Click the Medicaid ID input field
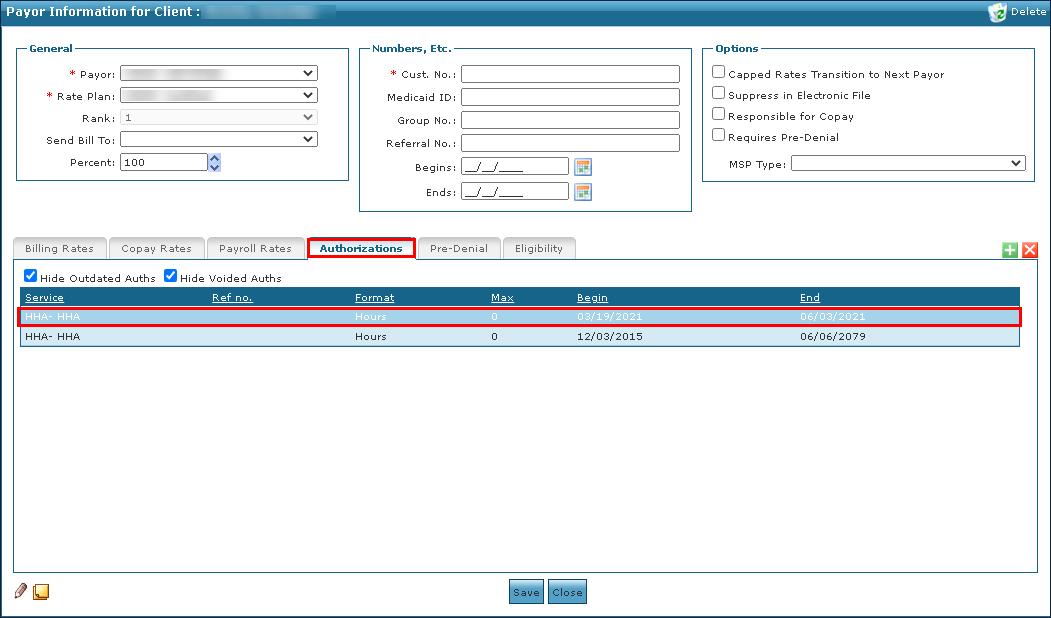Image resolution: width=1051 pixels, height=618 pixels. coord(570,97)
